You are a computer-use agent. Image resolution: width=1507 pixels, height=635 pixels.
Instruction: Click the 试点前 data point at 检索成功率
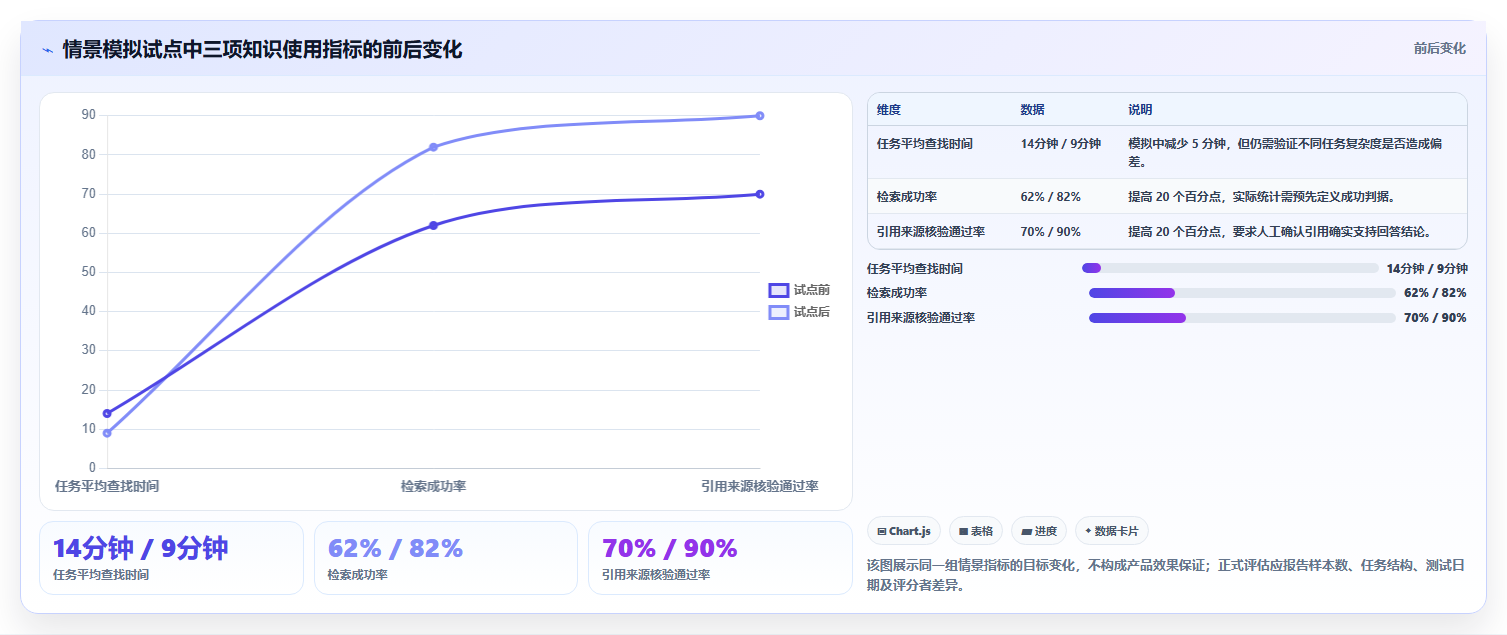pyautogui.click(x=433, y=225)
